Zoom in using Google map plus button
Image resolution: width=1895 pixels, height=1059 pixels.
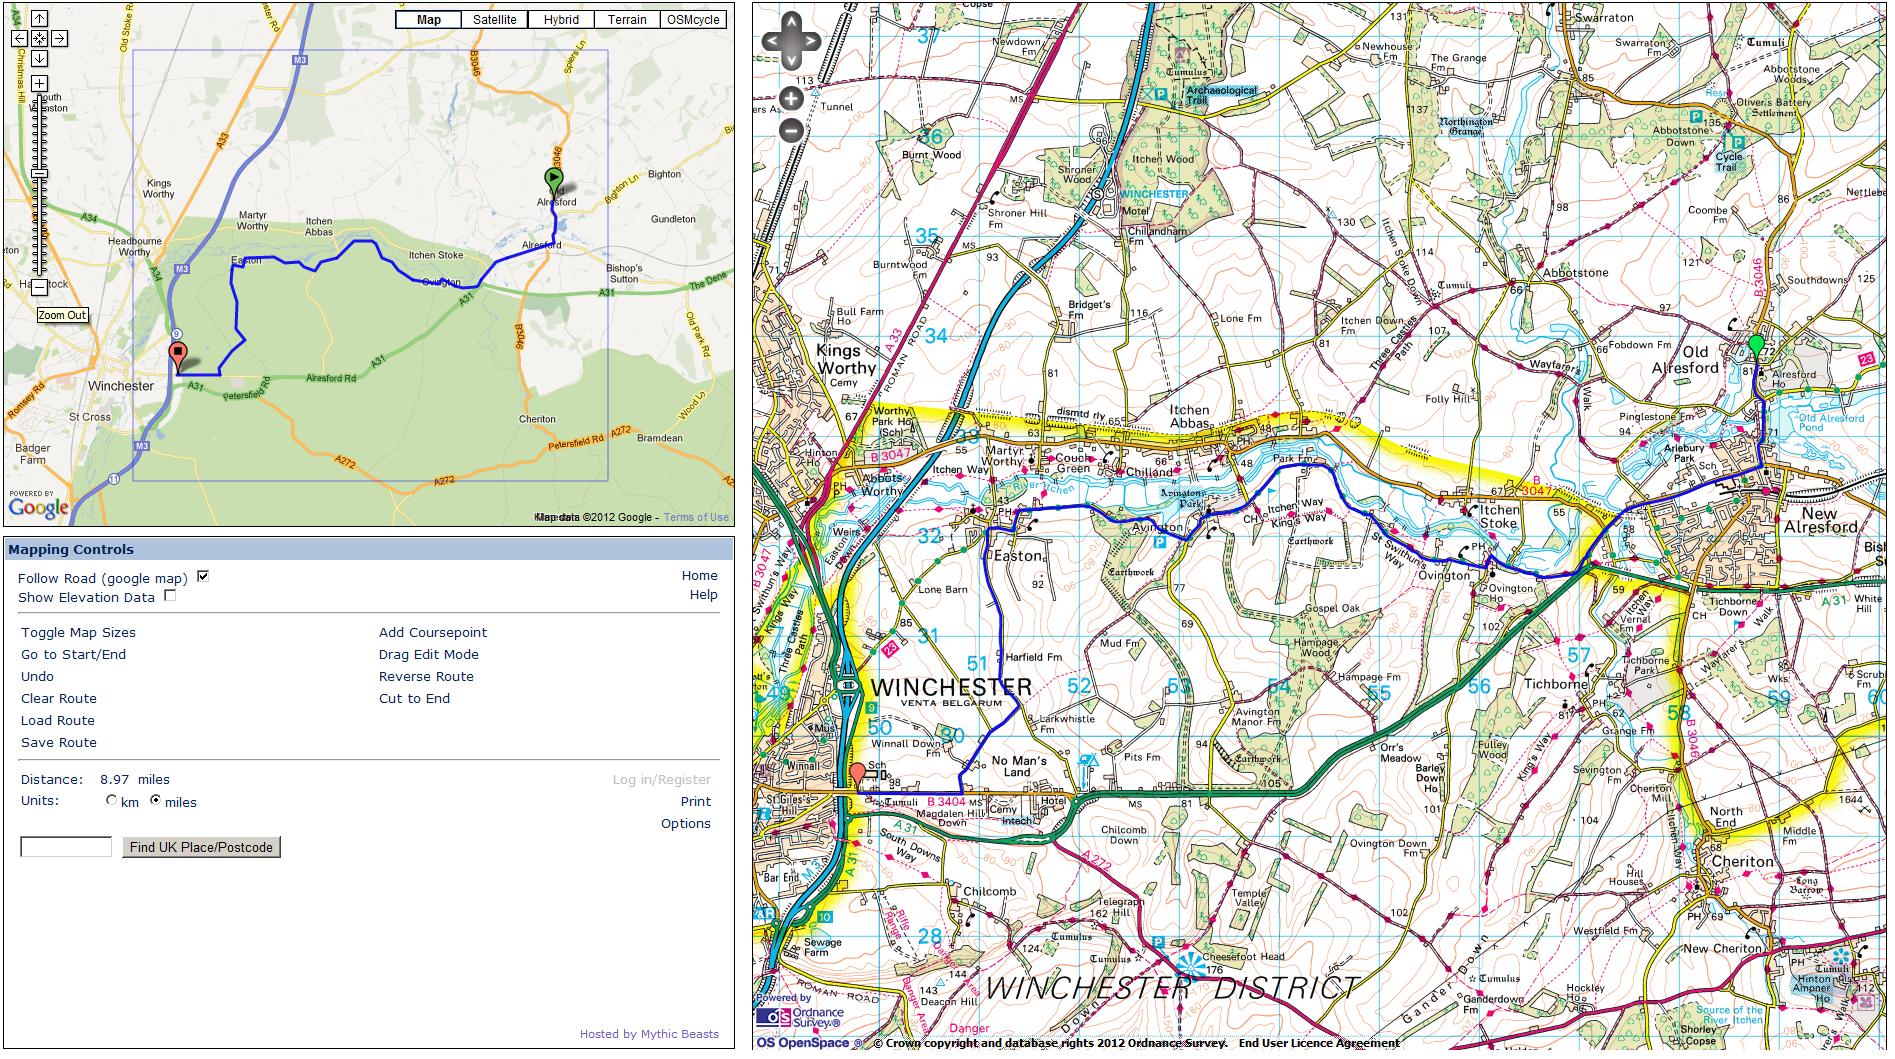click(39, 83)
